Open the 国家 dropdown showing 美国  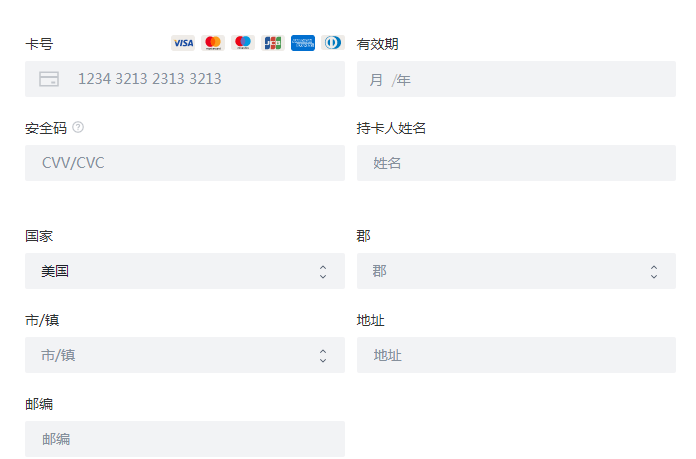(185, 271)
